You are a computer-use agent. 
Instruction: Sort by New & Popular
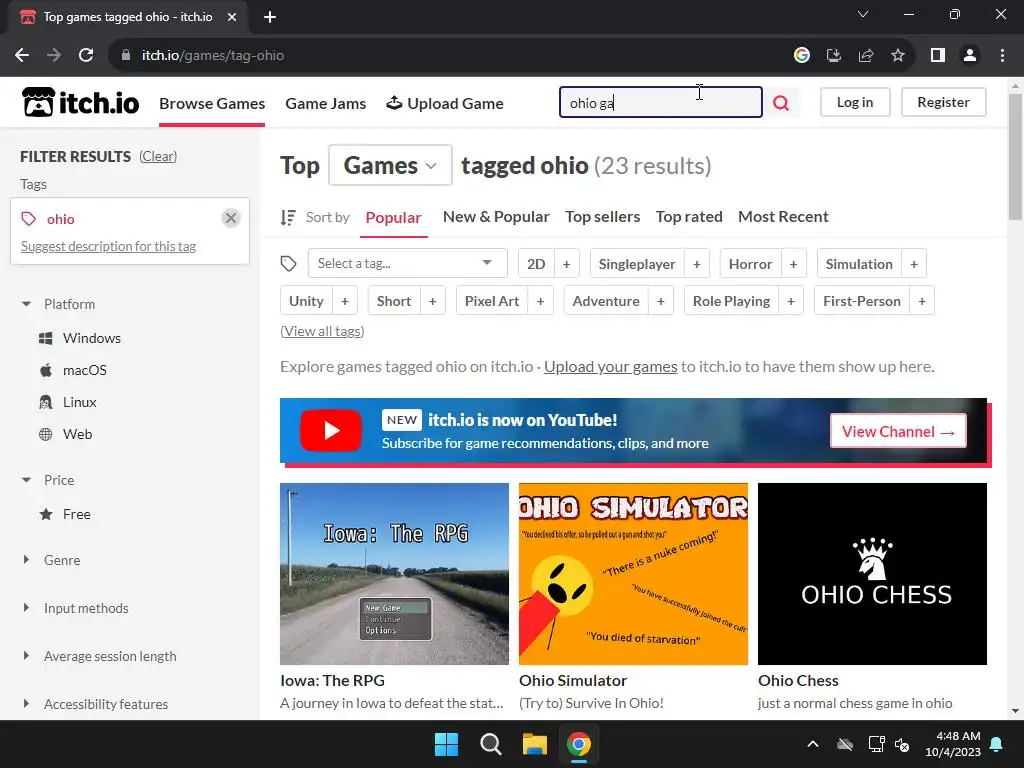click(496, 217)
